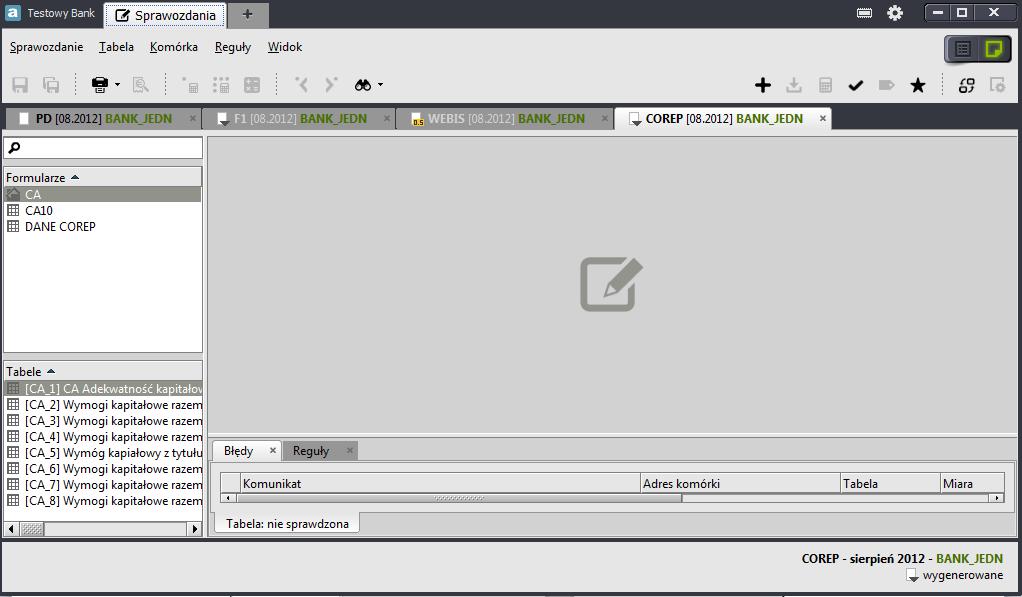Close the PD report tab

pyautogui.click(x=192, y=119)
